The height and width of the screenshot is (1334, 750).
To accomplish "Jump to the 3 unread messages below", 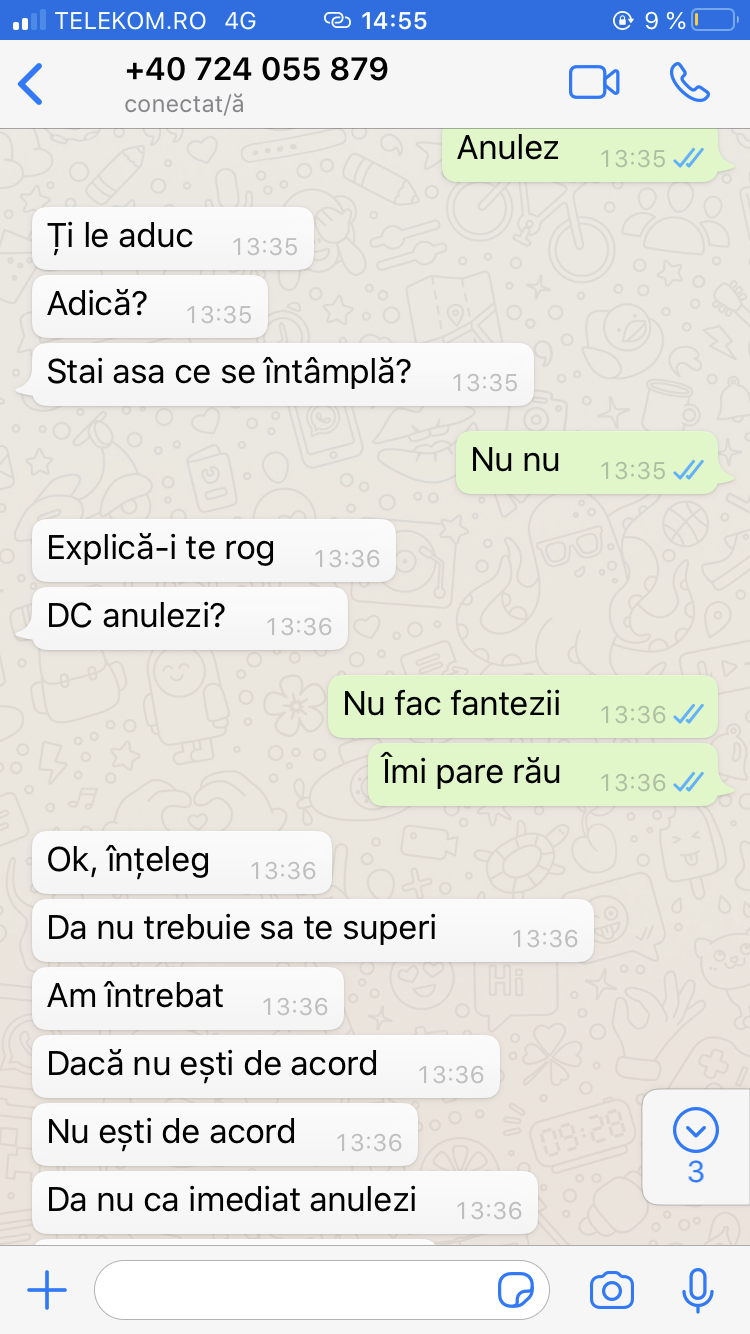I will (696, 1146).
